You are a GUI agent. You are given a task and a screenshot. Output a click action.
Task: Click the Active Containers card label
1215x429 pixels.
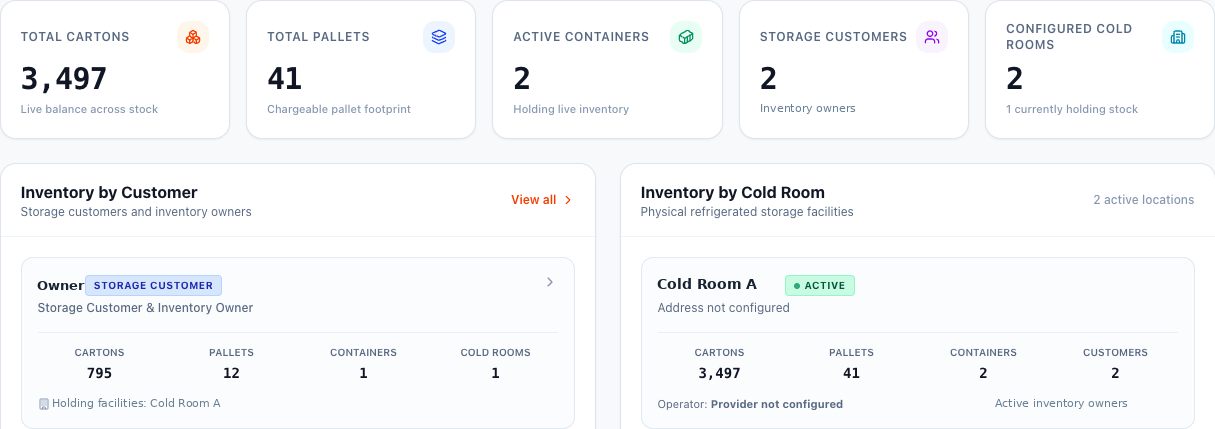coord(581,37)
